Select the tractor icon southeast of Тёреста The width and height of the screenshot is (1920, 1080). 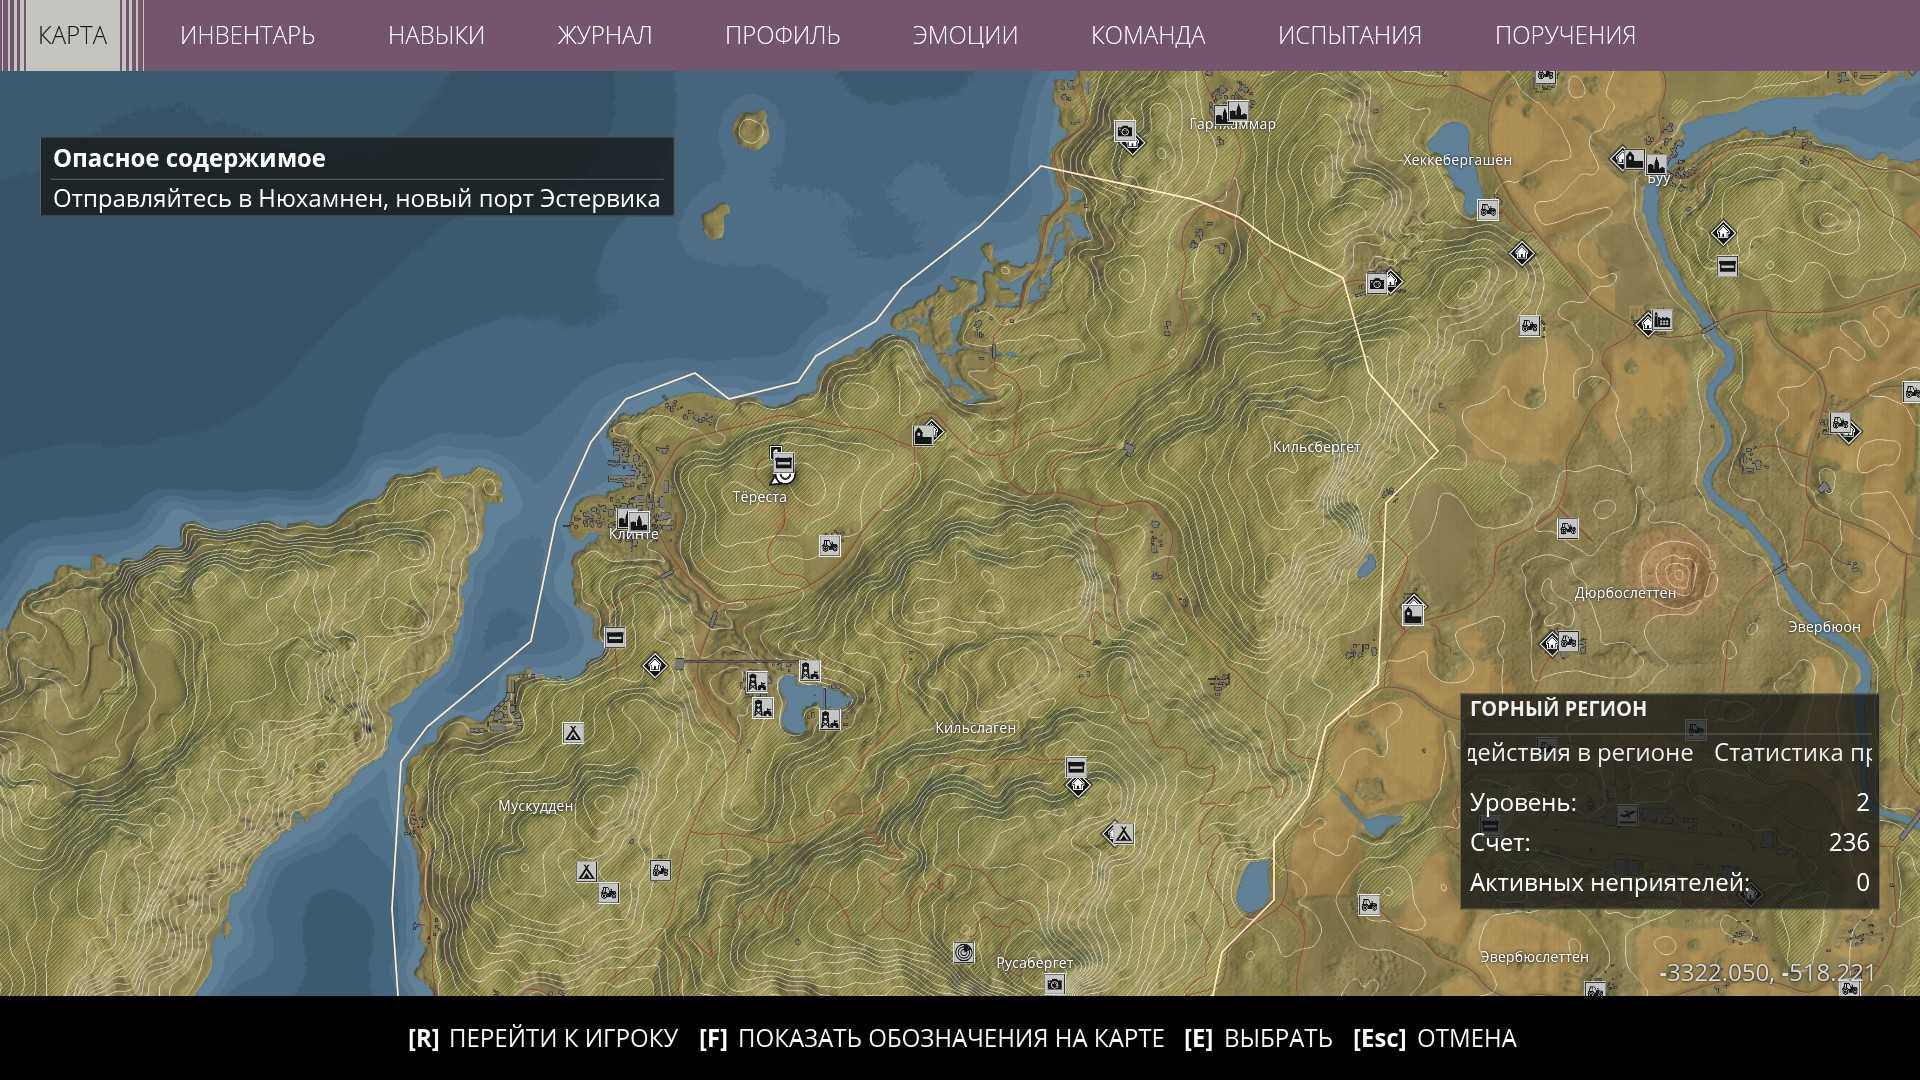830,546
